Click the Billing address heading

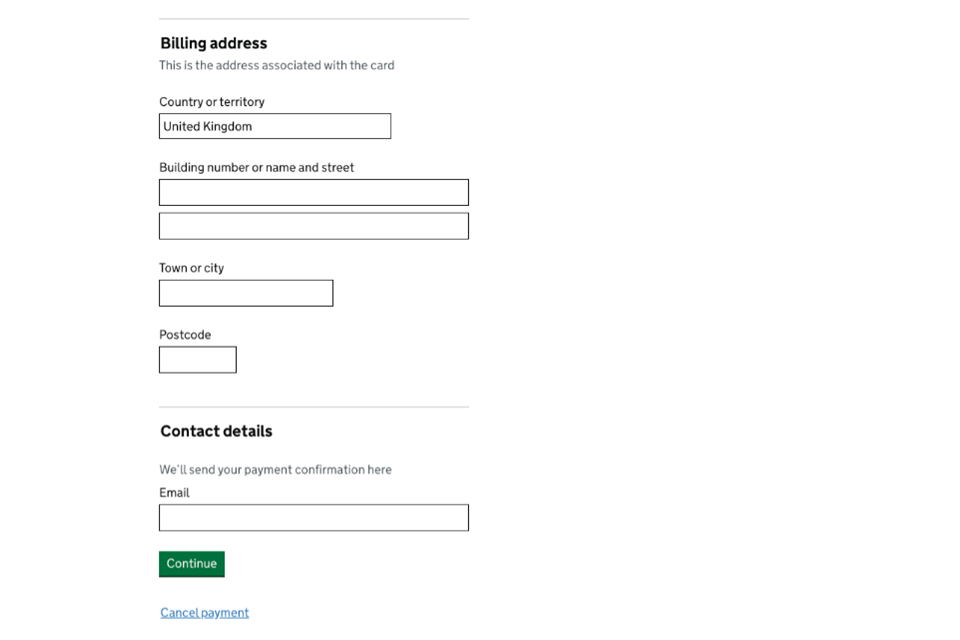tap(213, 44)
